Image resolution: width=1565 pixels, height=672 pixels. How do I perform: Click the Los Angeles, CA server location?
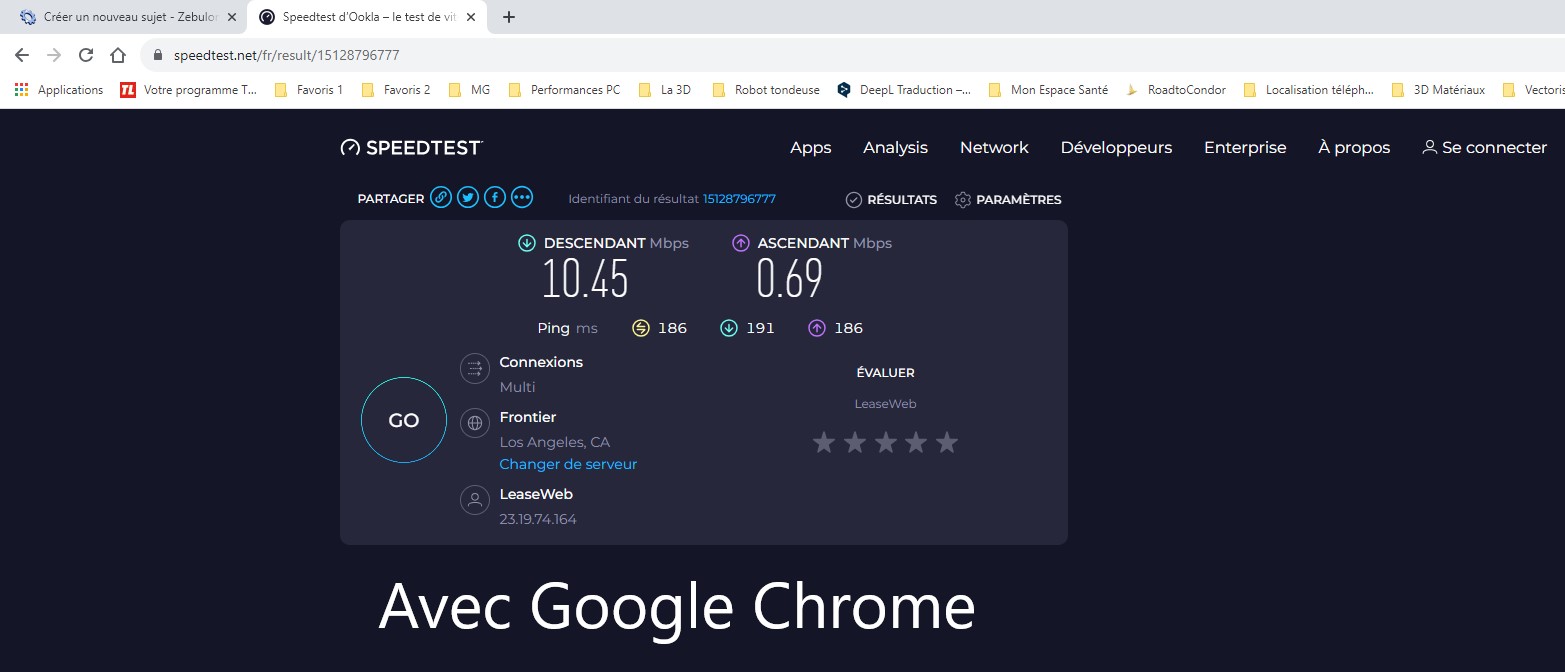pos(554,442)
